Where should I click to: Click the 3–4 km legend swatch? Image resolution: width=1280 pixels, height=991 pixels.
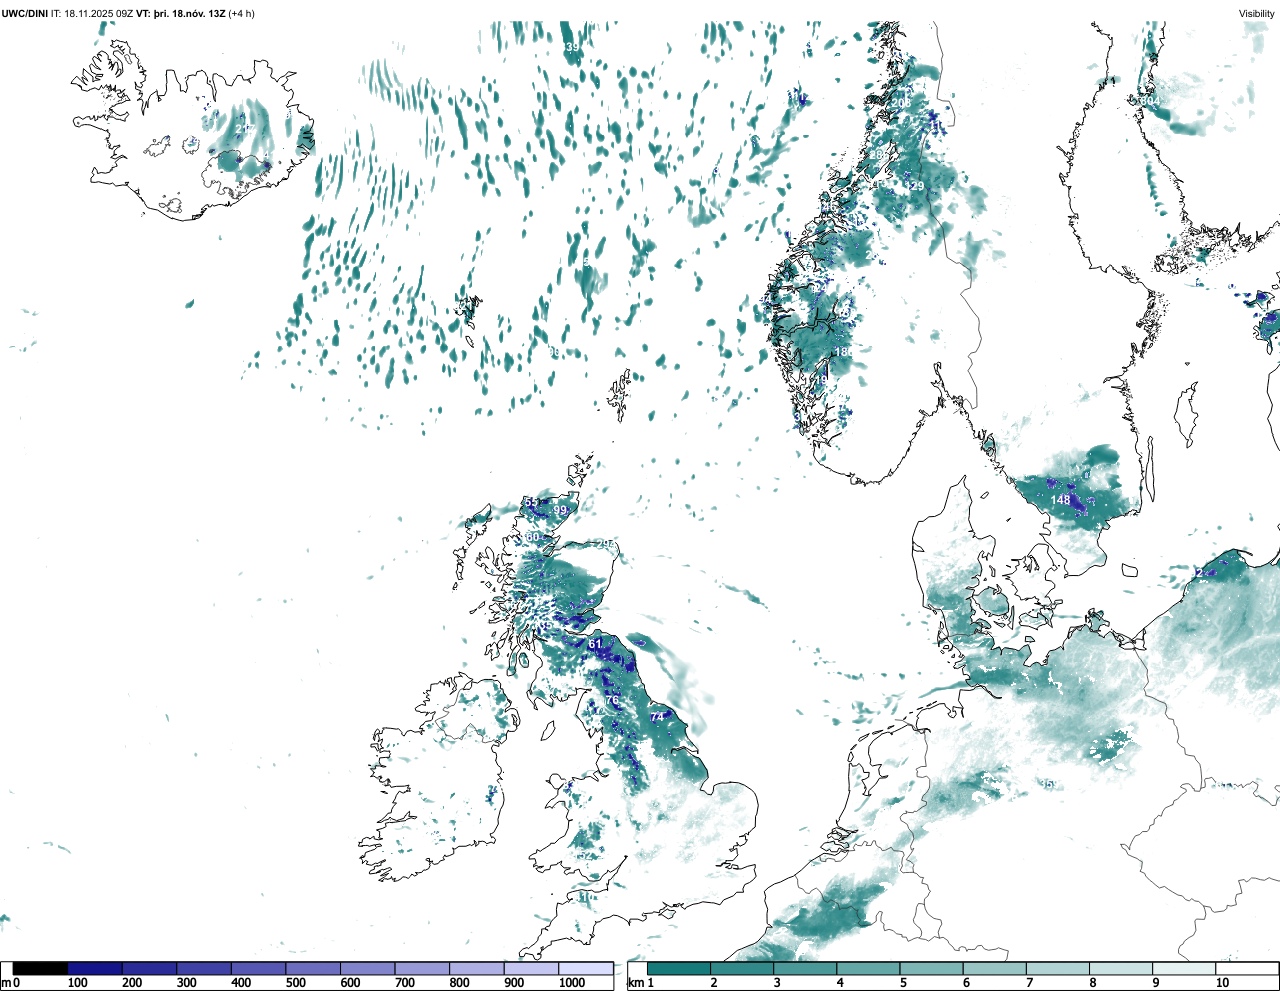(805, 968)
